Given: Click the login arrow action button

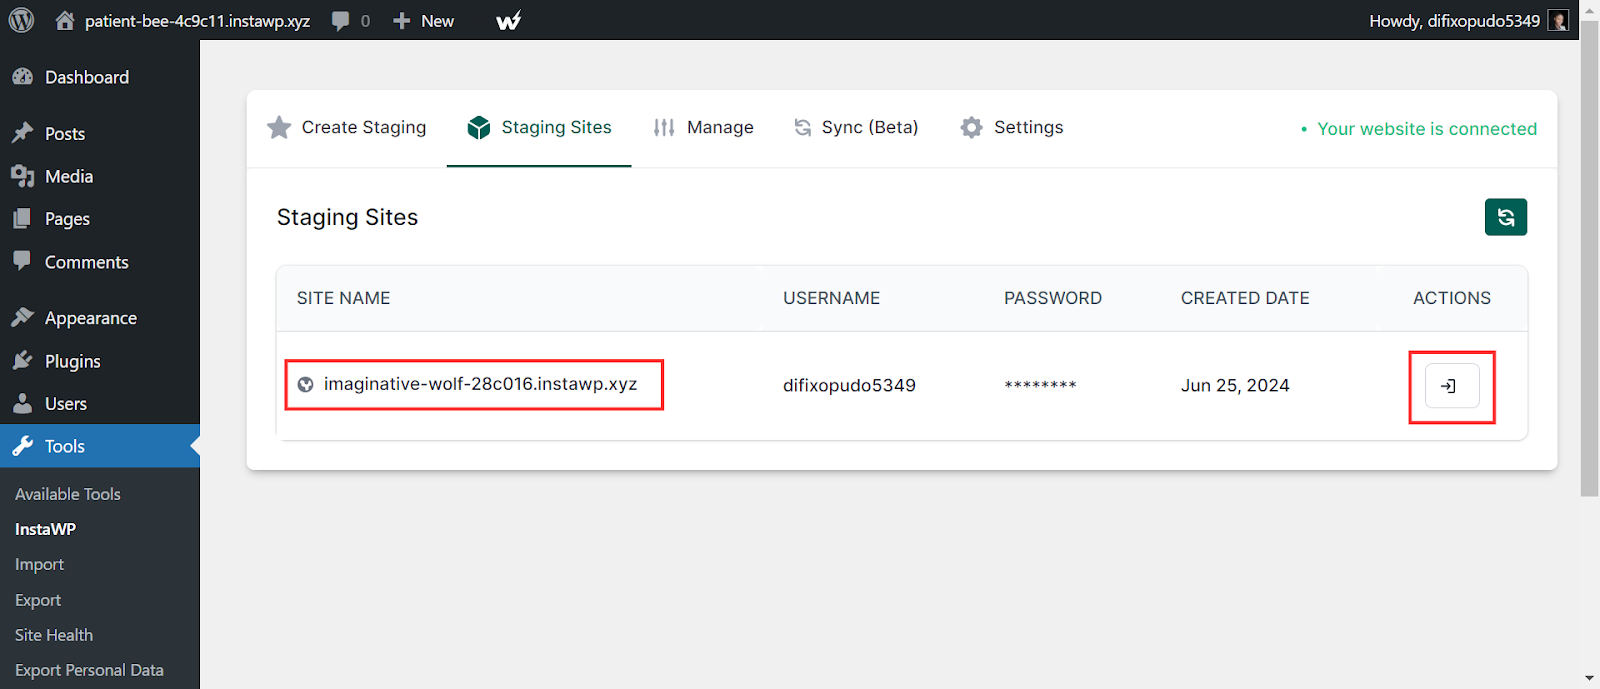Looking at the screenshot, I should (1452, 386).
